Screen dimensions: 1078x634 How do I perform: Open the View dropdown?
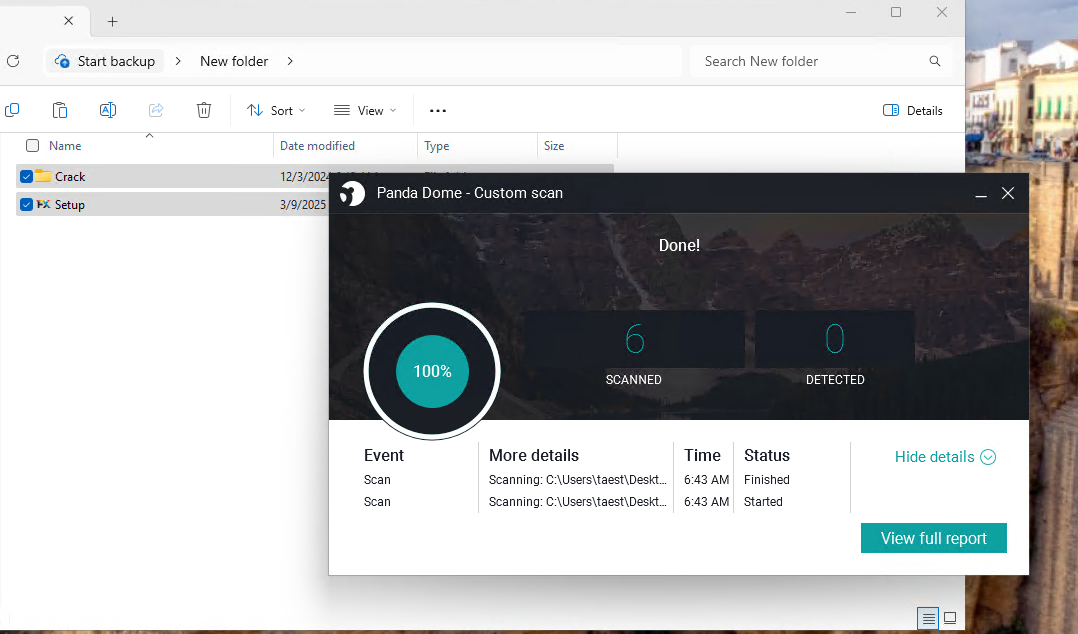(x=365, y=111)
